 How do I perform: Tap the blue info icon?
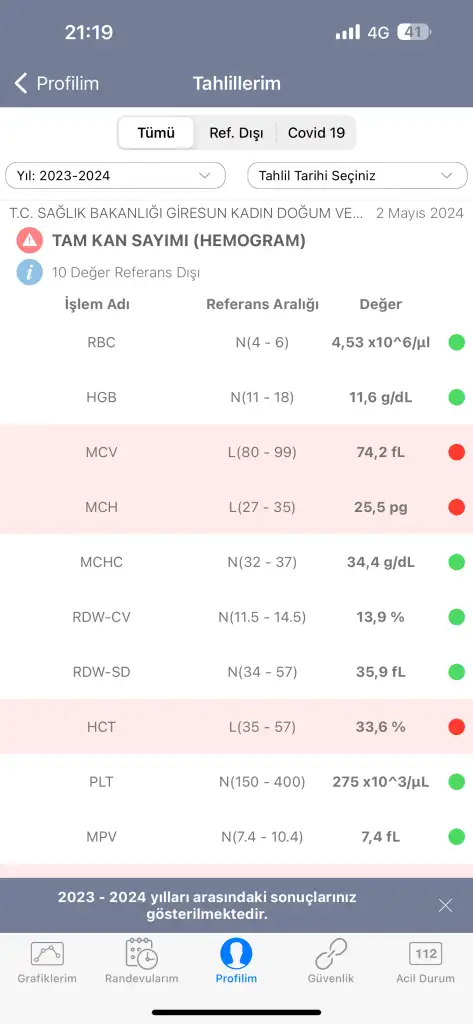(x=29, y=272)
